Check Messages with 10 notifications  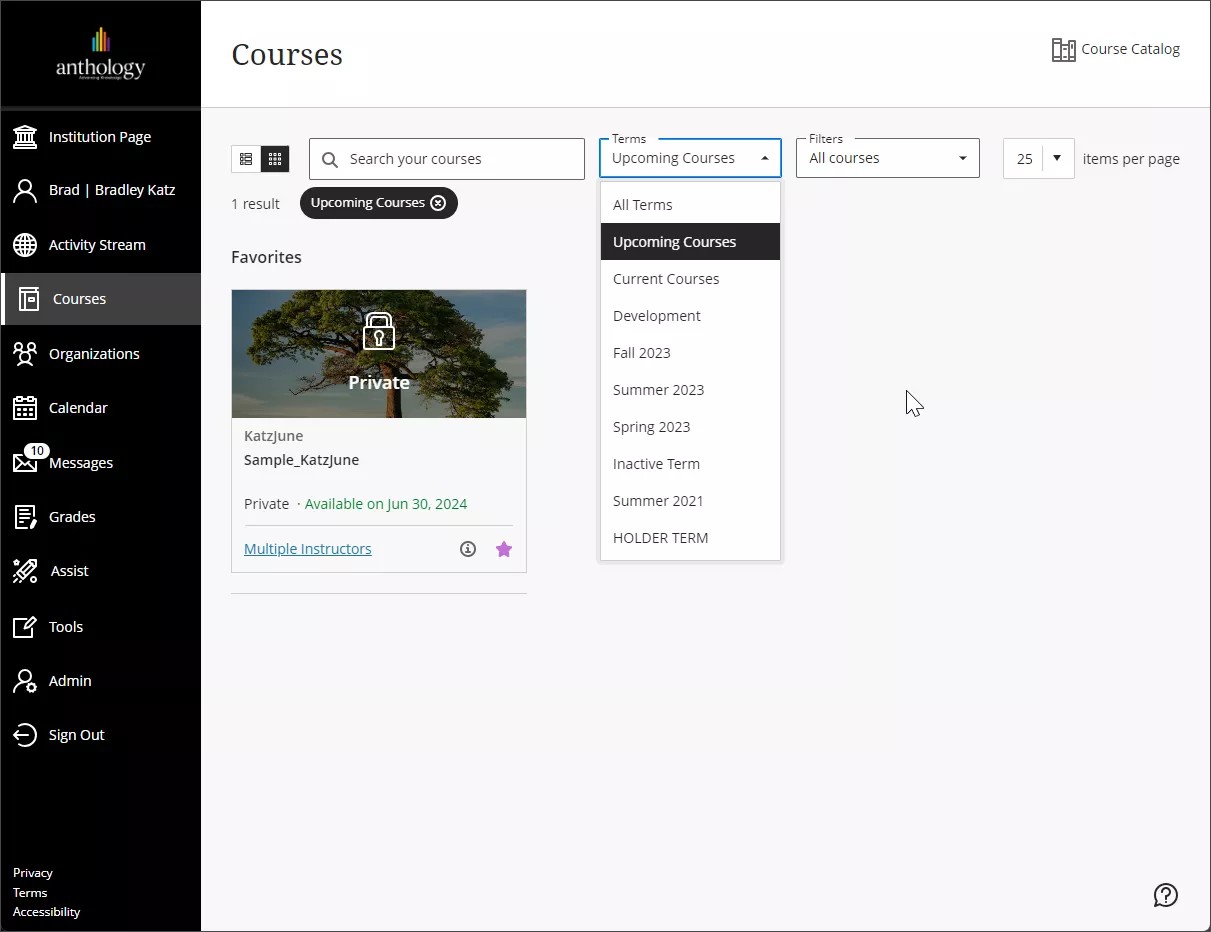[x=80, y=462]
